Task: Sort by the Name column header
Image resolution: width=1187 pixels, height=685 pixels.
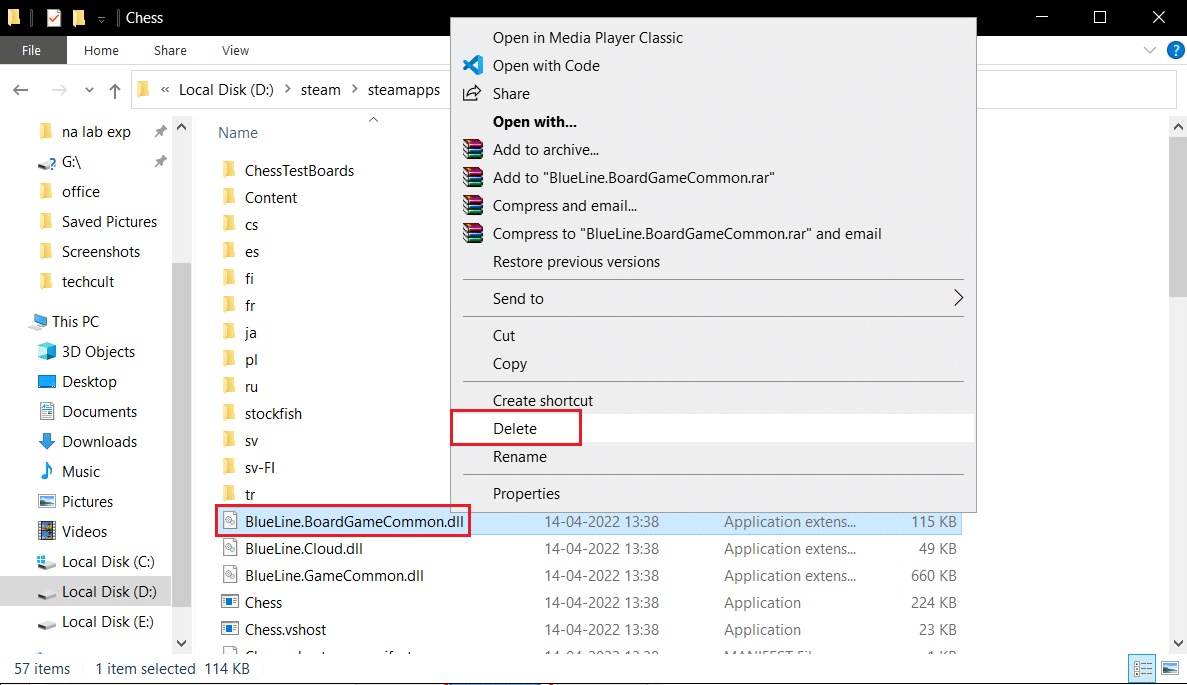Action: point(238,132)
